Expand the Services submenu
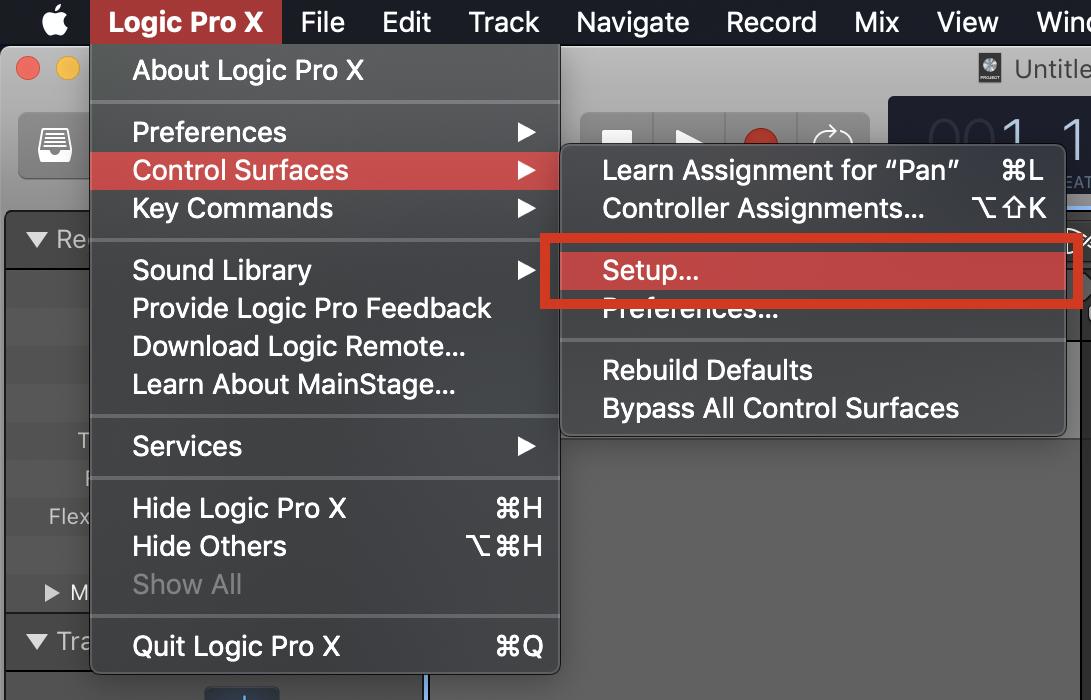1091x700 pixels. pyautogui.click(x=325, y=446)
